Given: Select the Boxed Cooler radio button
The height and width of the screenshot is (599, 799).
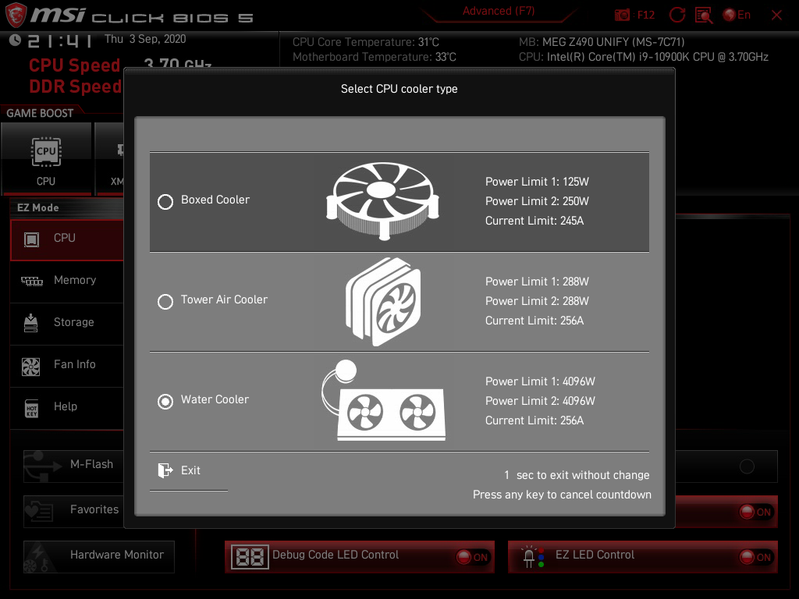Looking at the screenshot, I should (165, 202).
